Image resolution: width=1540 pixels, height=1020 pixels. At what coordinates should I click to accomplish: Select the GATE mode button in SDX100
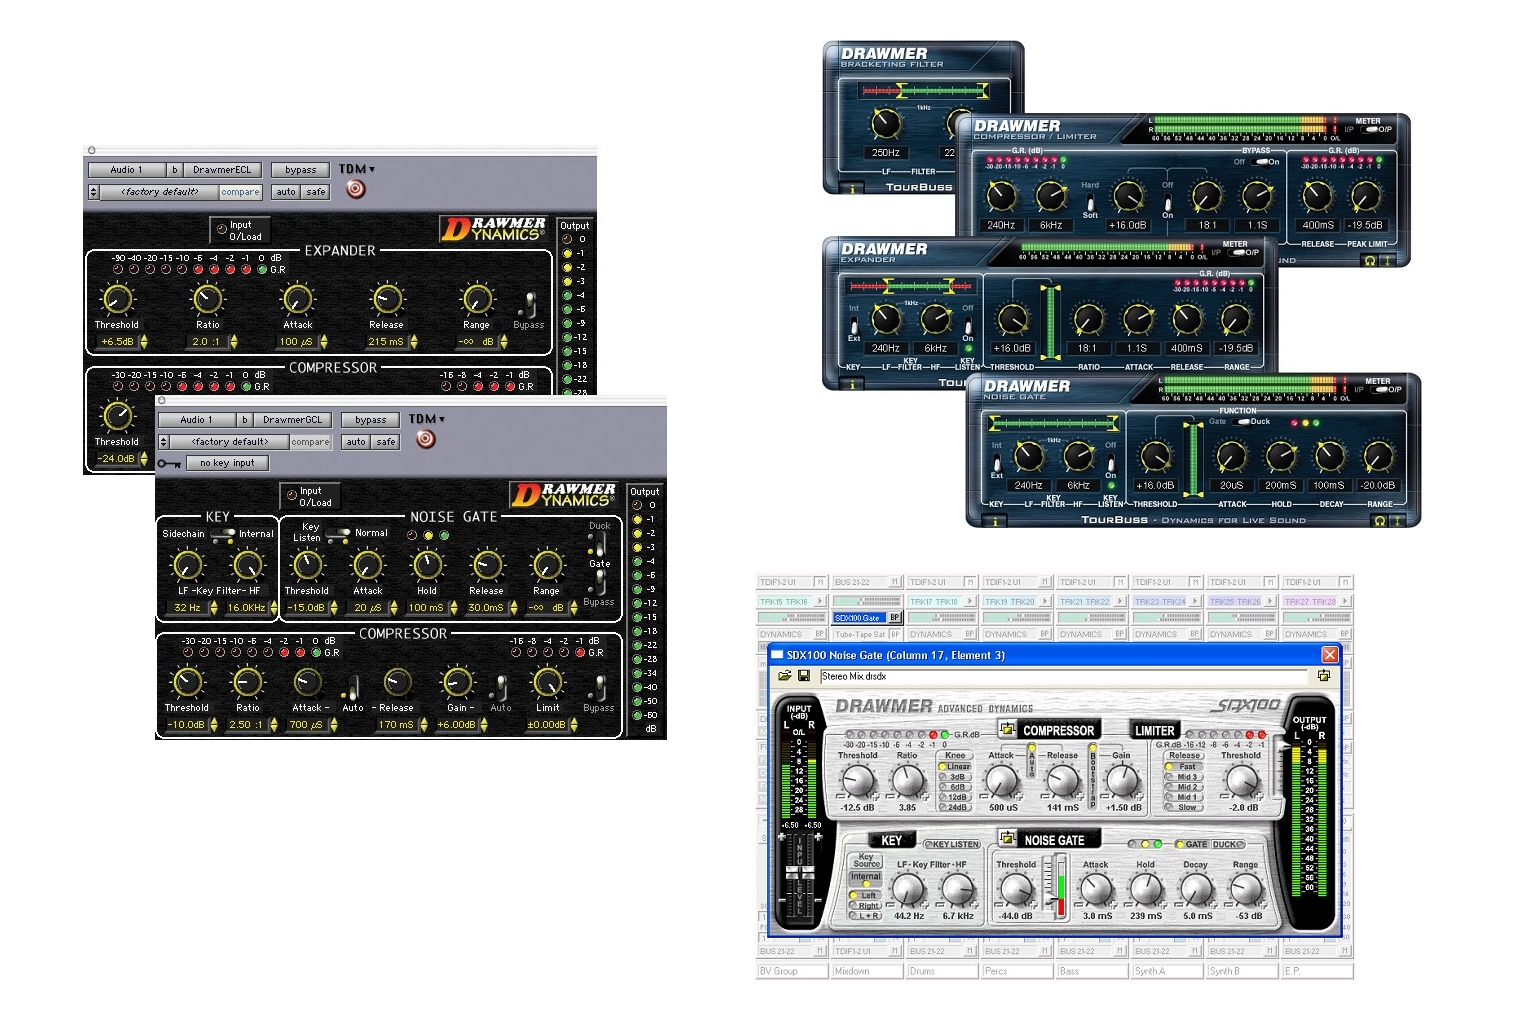pos(1192,844)
